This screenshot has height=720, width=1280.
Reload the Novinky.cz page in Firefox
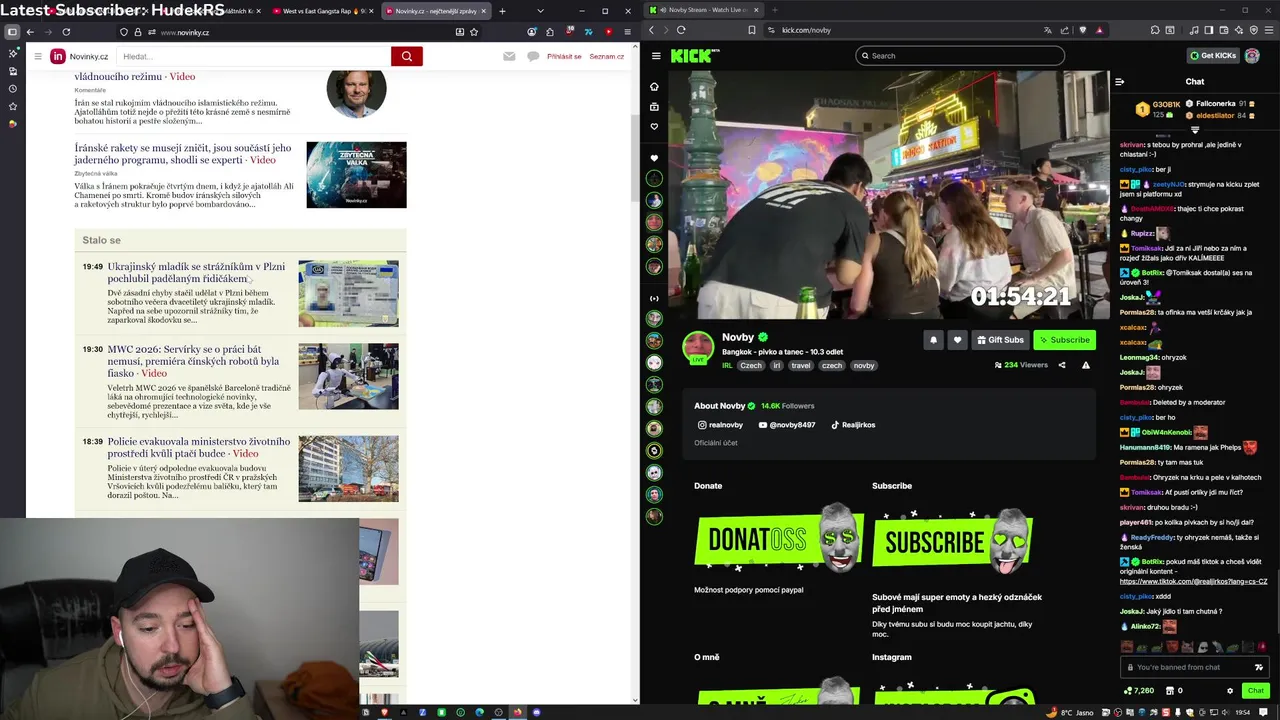click(66, 32)
